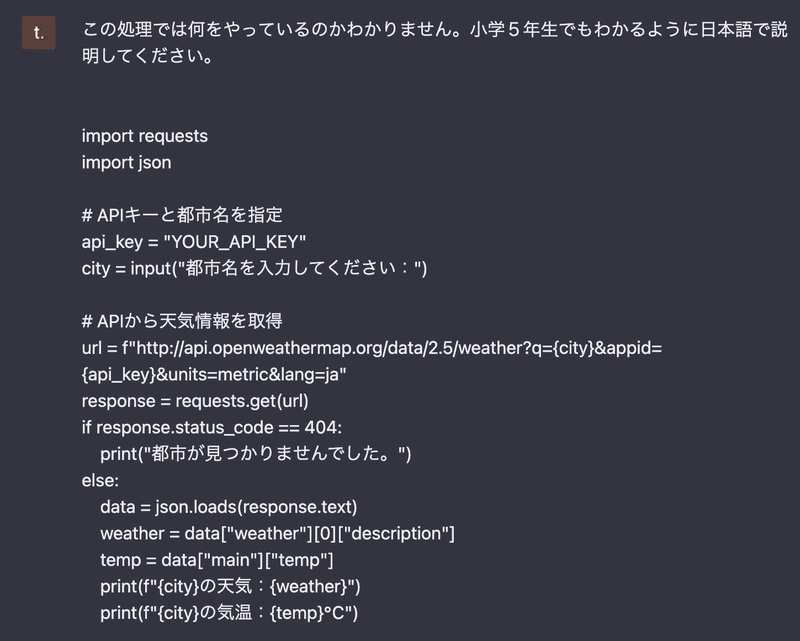Viewport: 800px width, 641px height.
Task: Click the Japanese question text at the top
Action: pyautogui.click(x=435, y=42)
